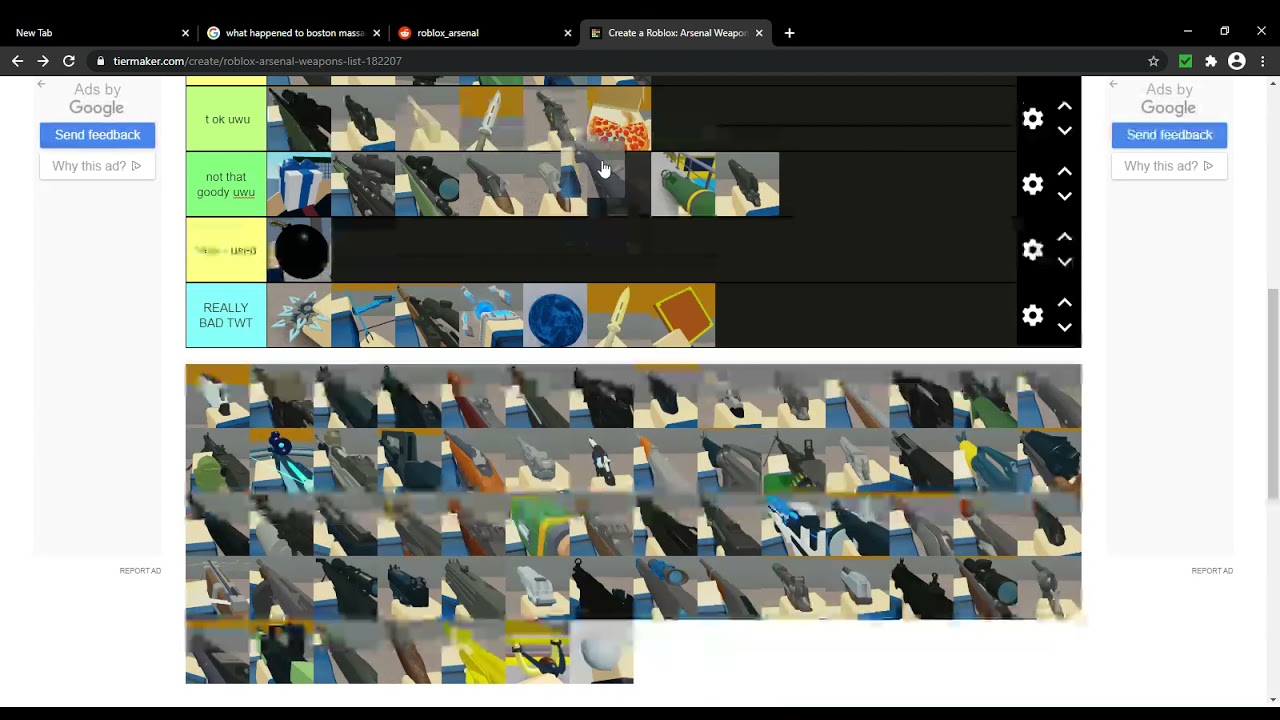Pick the white snowball from the weapon pool

pos(601,652)
